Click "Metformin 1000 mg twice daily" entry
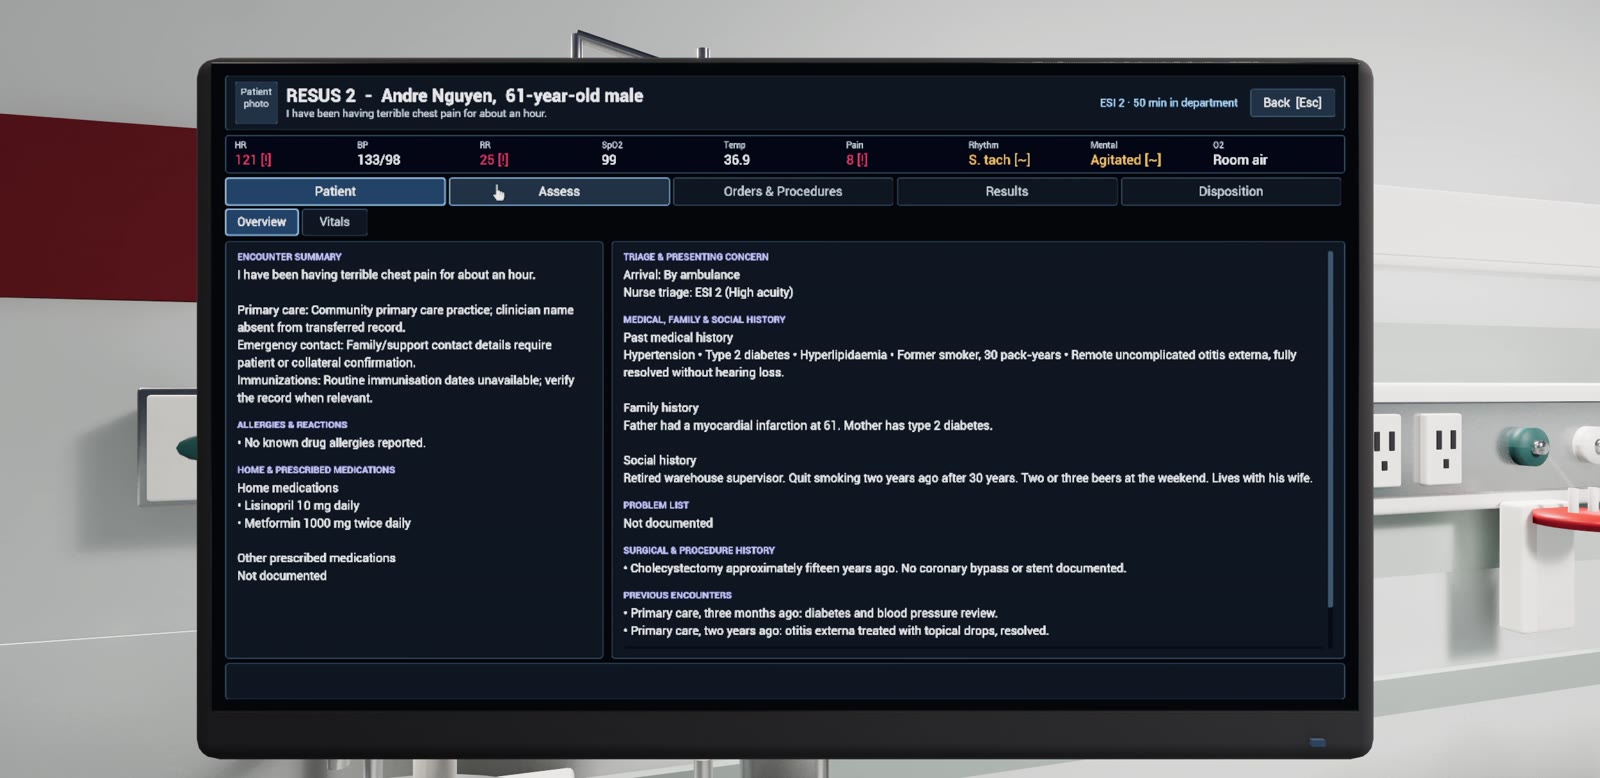This screenshot has width=1600, height=778. 324,523
